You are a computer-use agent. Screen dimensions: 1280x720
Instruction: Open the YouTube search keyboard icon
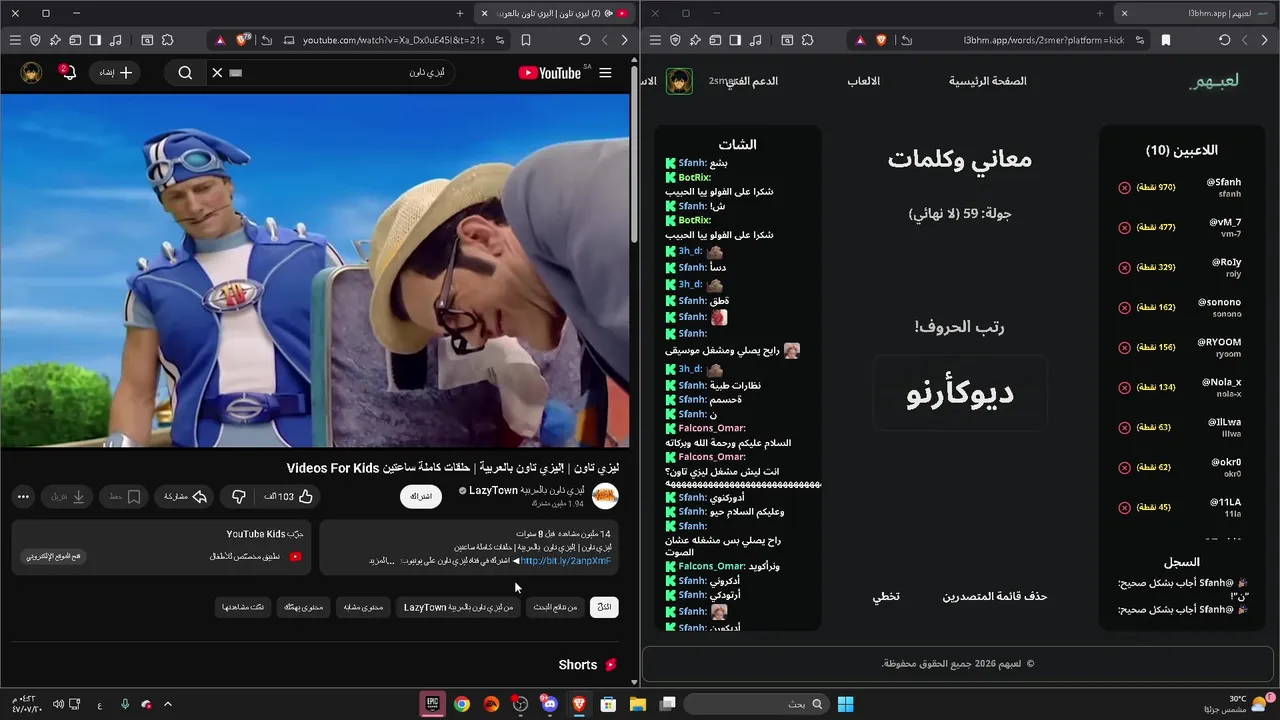click(x=236, y=73)
